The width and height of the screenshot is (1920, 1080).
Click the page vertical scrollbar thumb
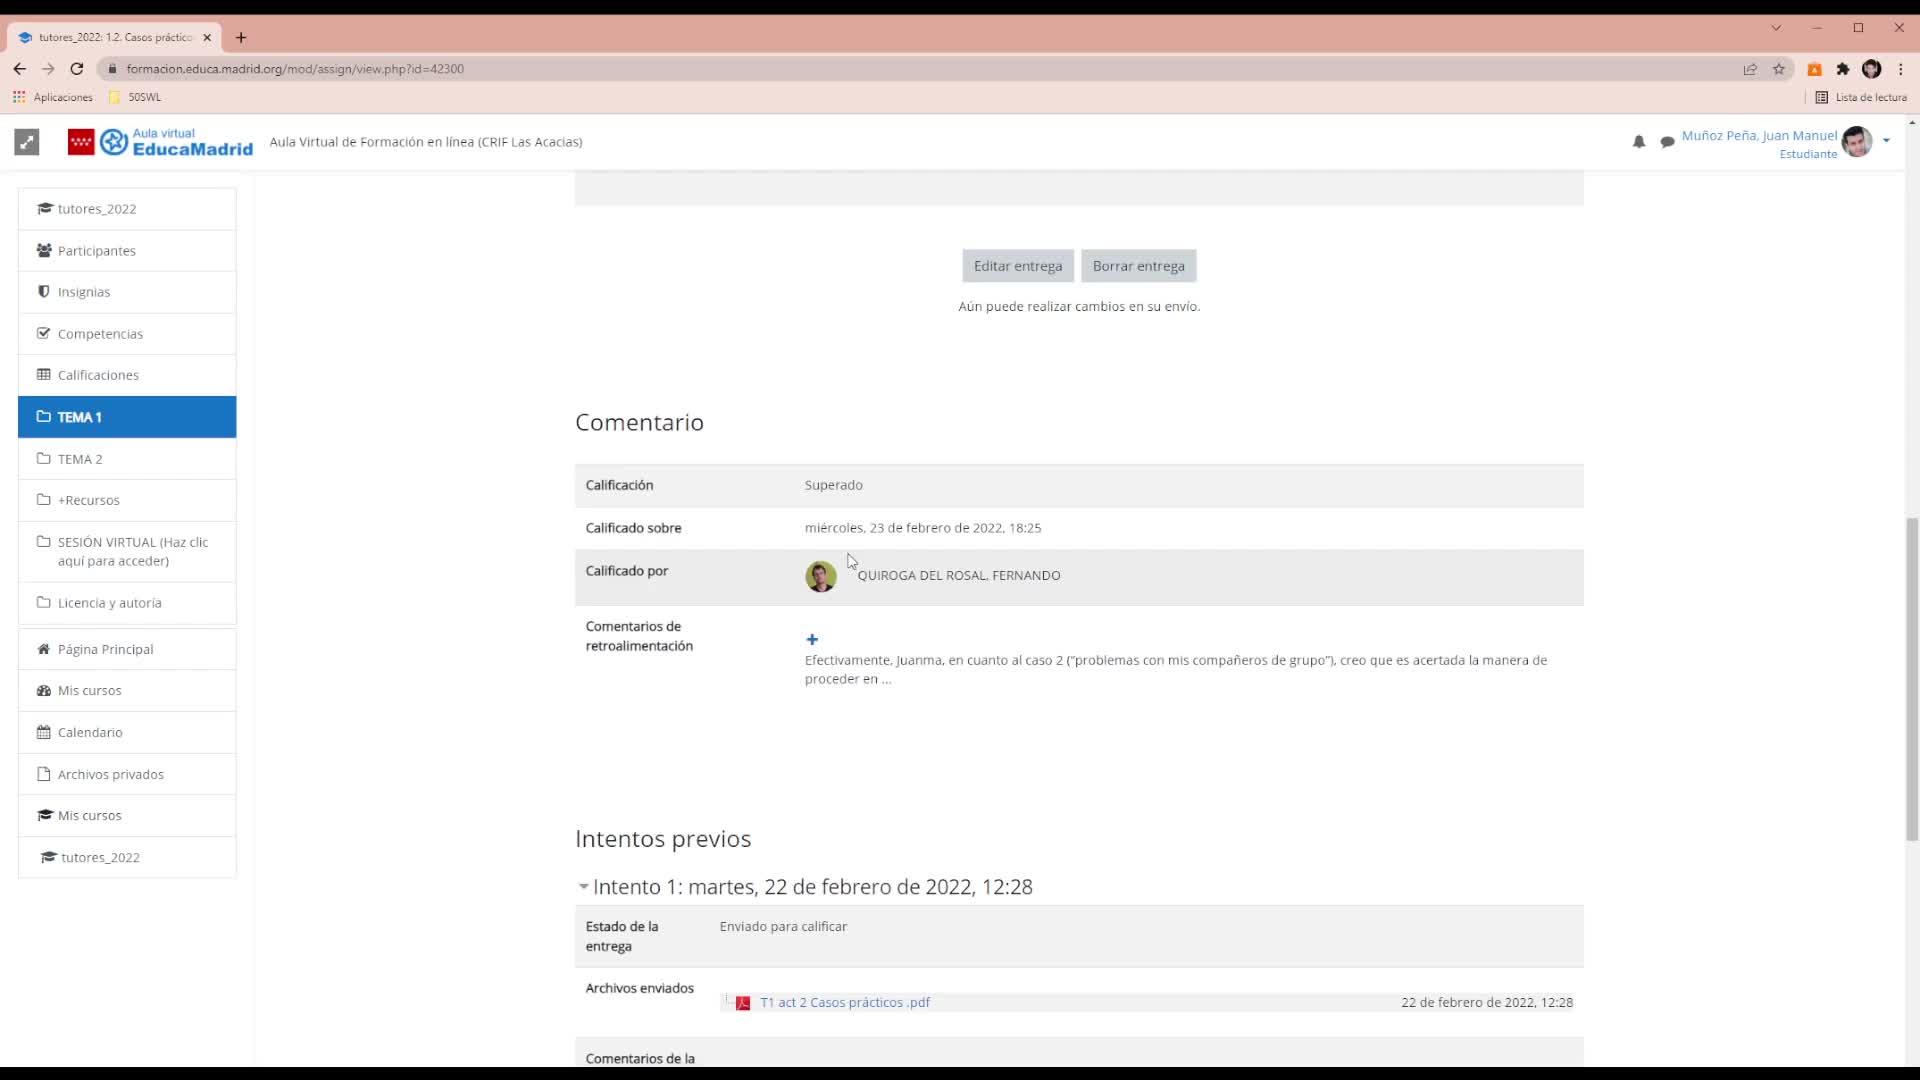point(1912,680)
